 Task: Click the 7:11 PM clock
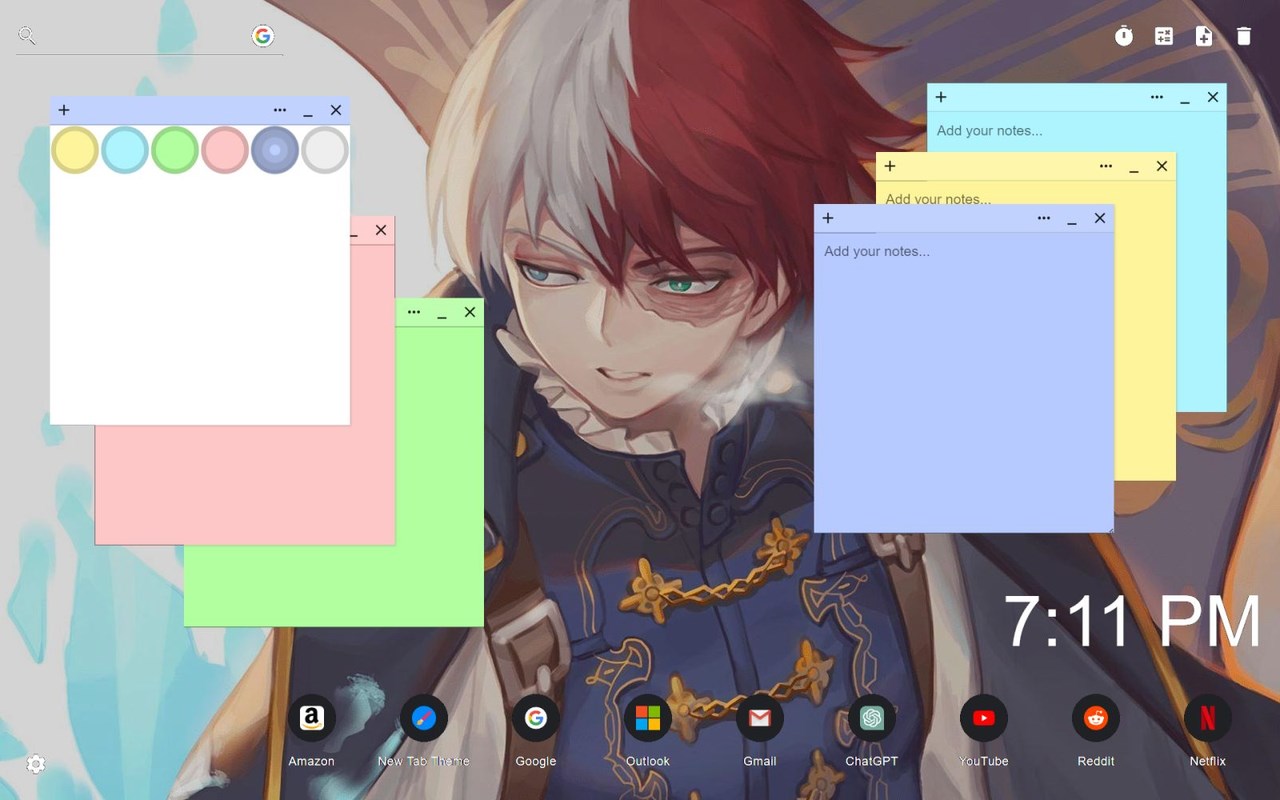pos(1132,622)
